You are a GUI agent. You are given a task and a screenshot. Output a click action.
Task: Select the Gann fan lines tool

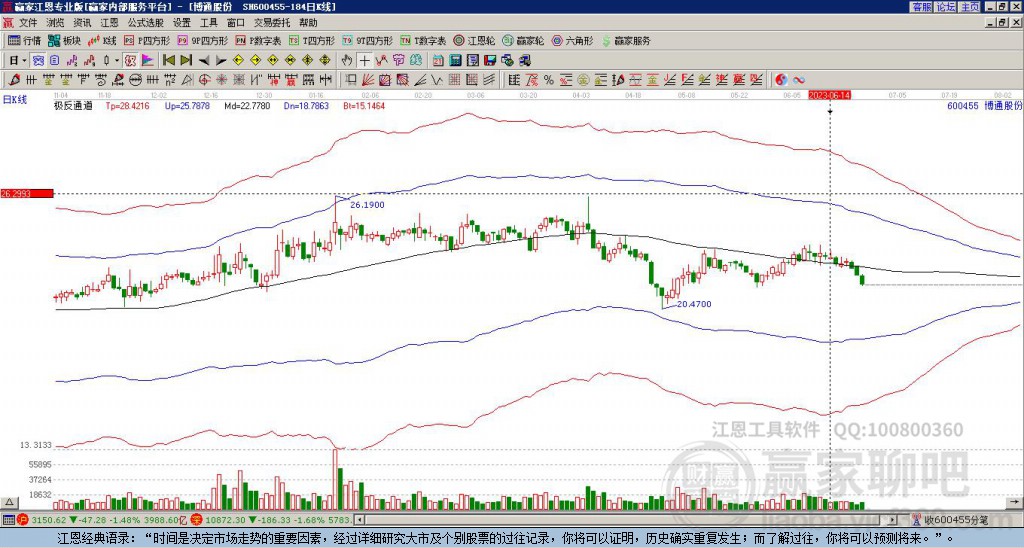367,80
